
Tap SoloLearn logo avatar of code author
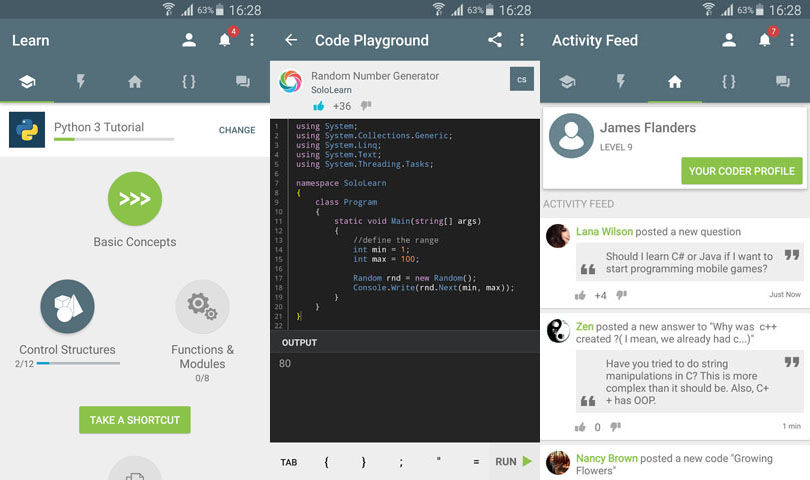pos(290,82)
